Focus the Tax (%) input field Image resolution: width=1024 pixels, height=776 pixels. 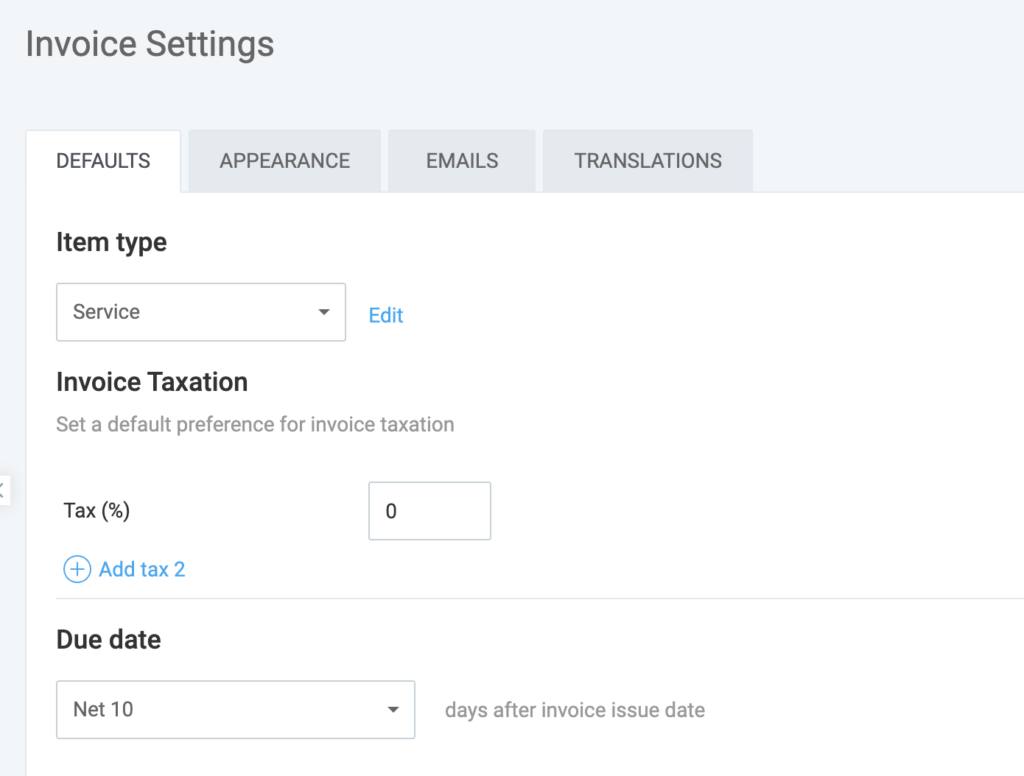[x=429, y=511]
